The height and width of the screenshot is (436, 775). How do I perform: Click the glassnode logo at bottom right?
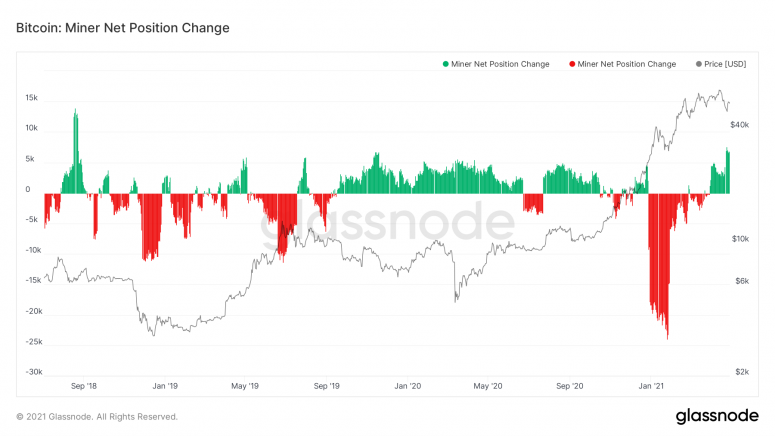click(x=717, y=416)
